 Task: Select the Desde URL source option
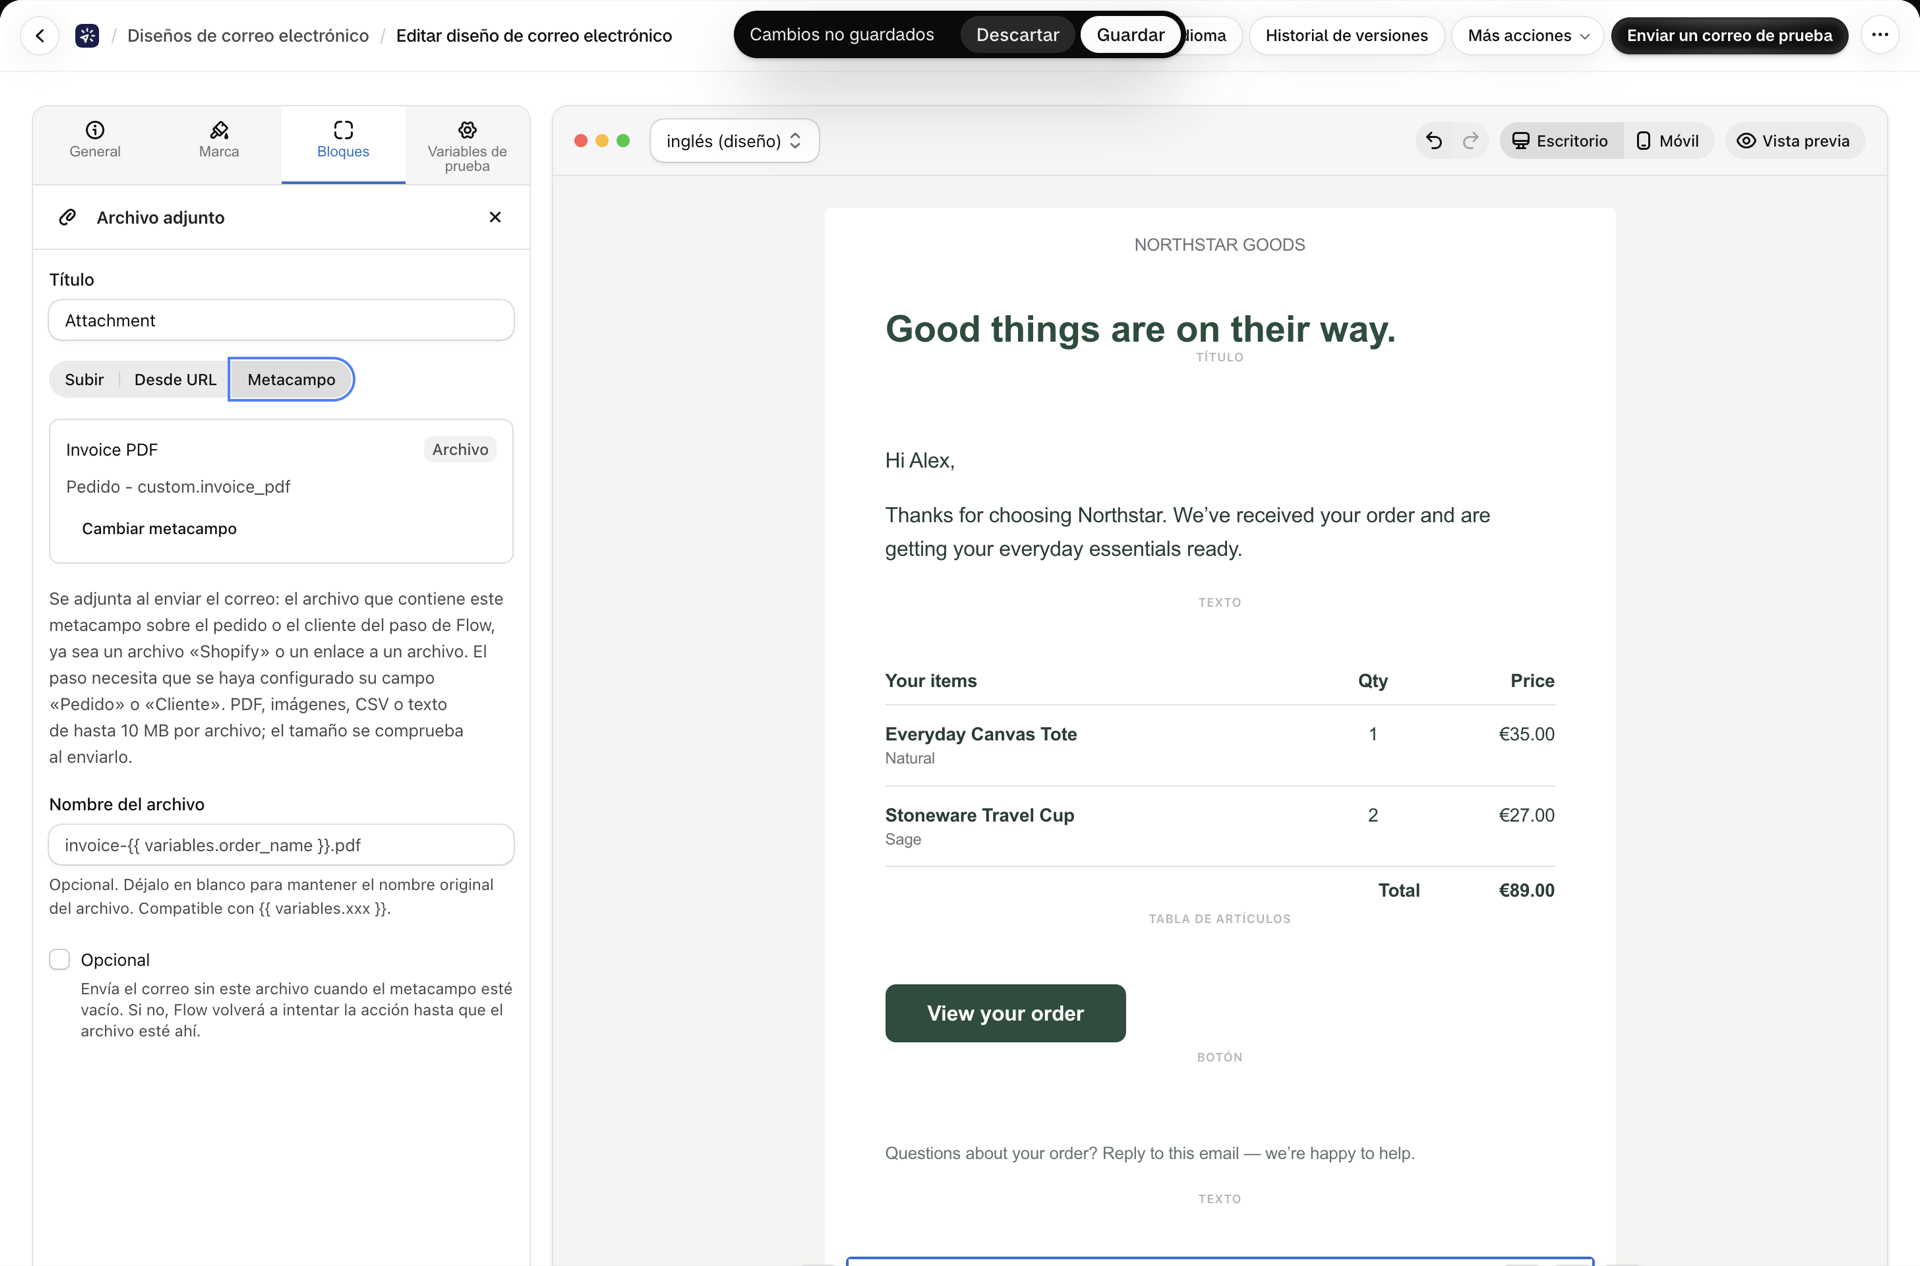coord(175,380)
